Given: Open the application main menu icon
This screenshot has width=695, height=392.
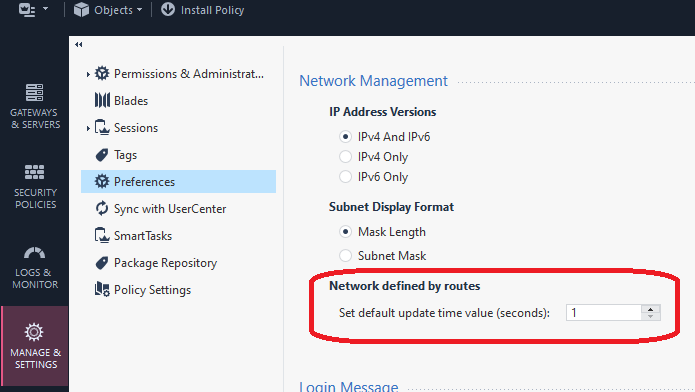Looking at the screenshot, I should point(27,10).
